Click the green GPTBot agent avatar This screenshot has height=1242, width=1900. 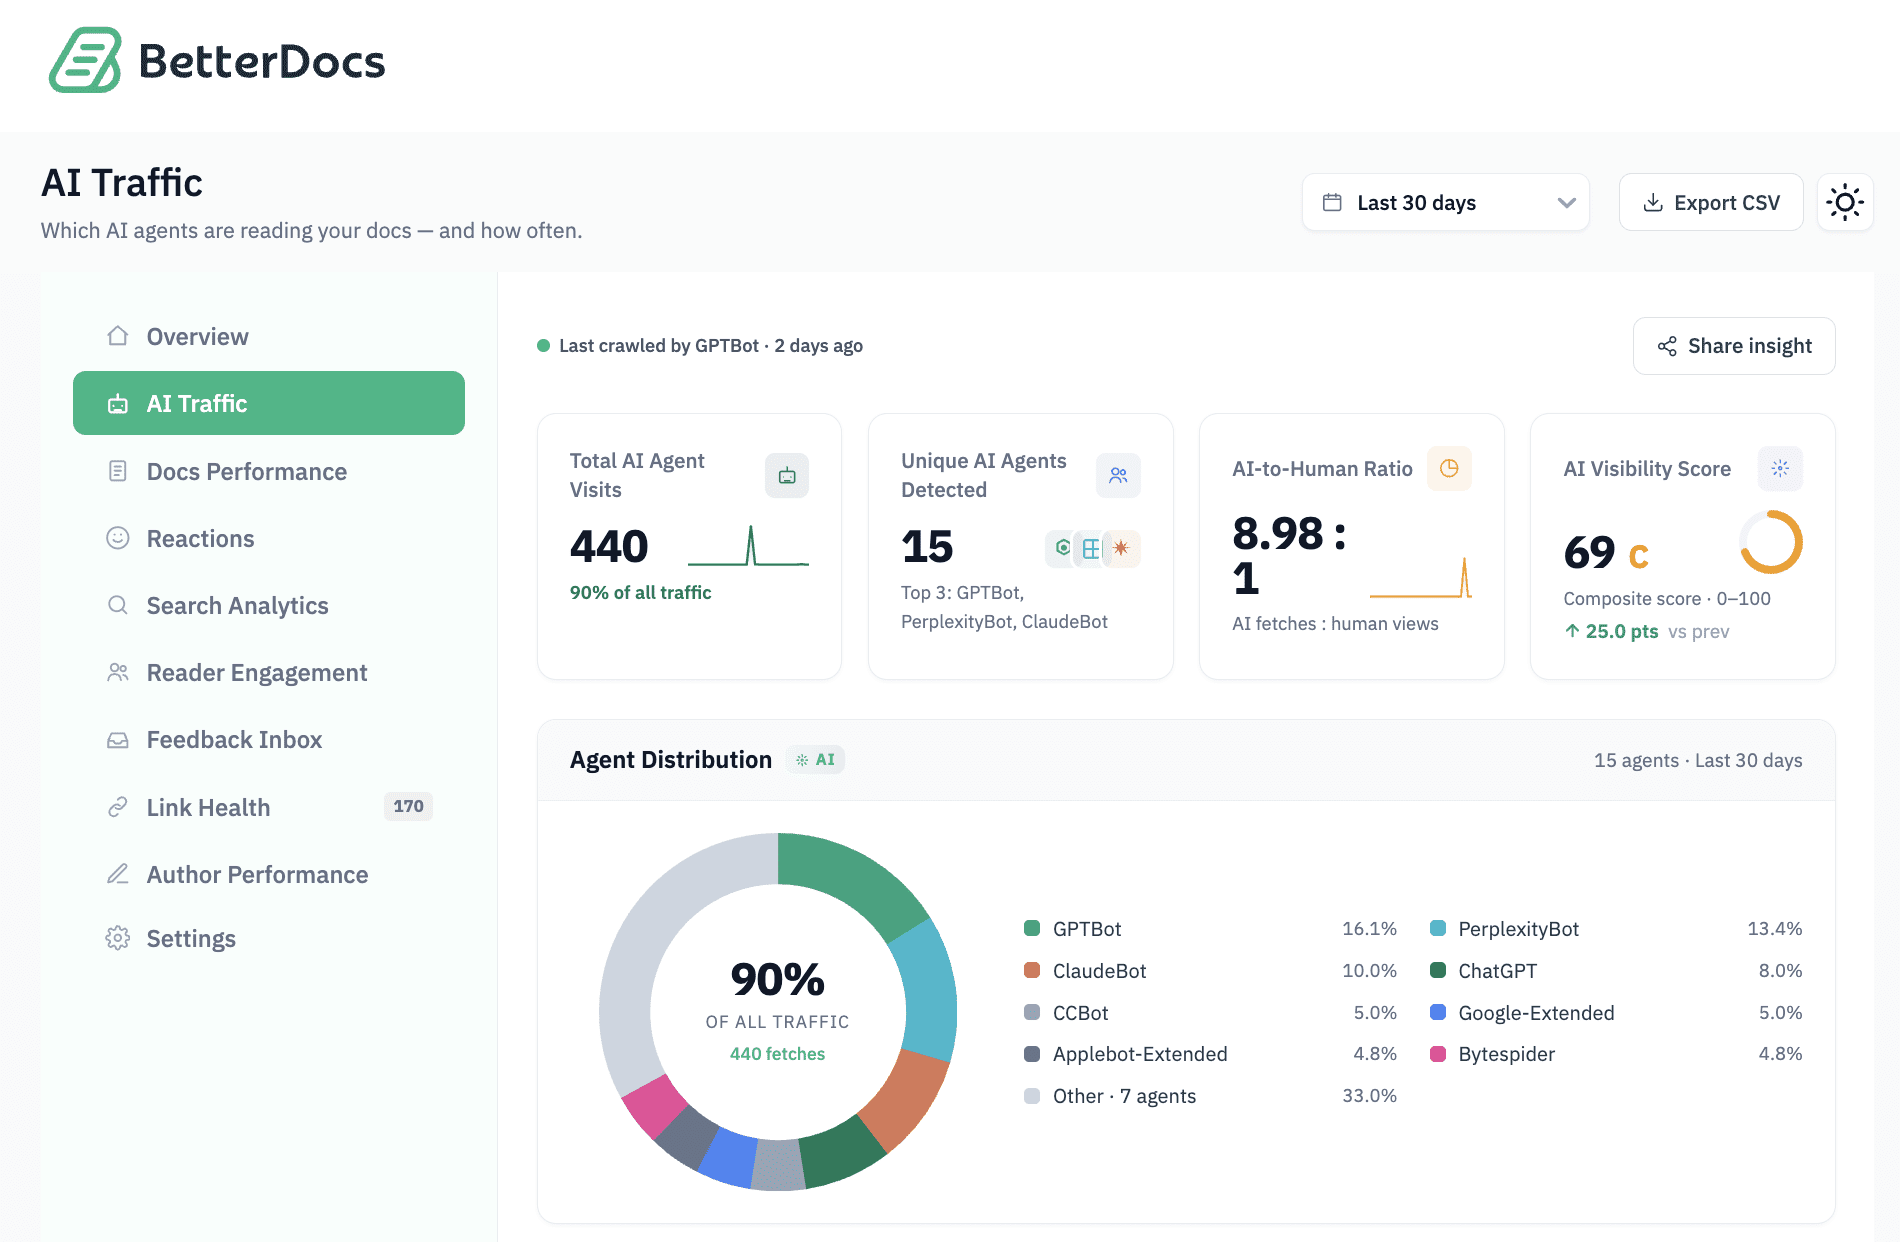pos(1062,548)
